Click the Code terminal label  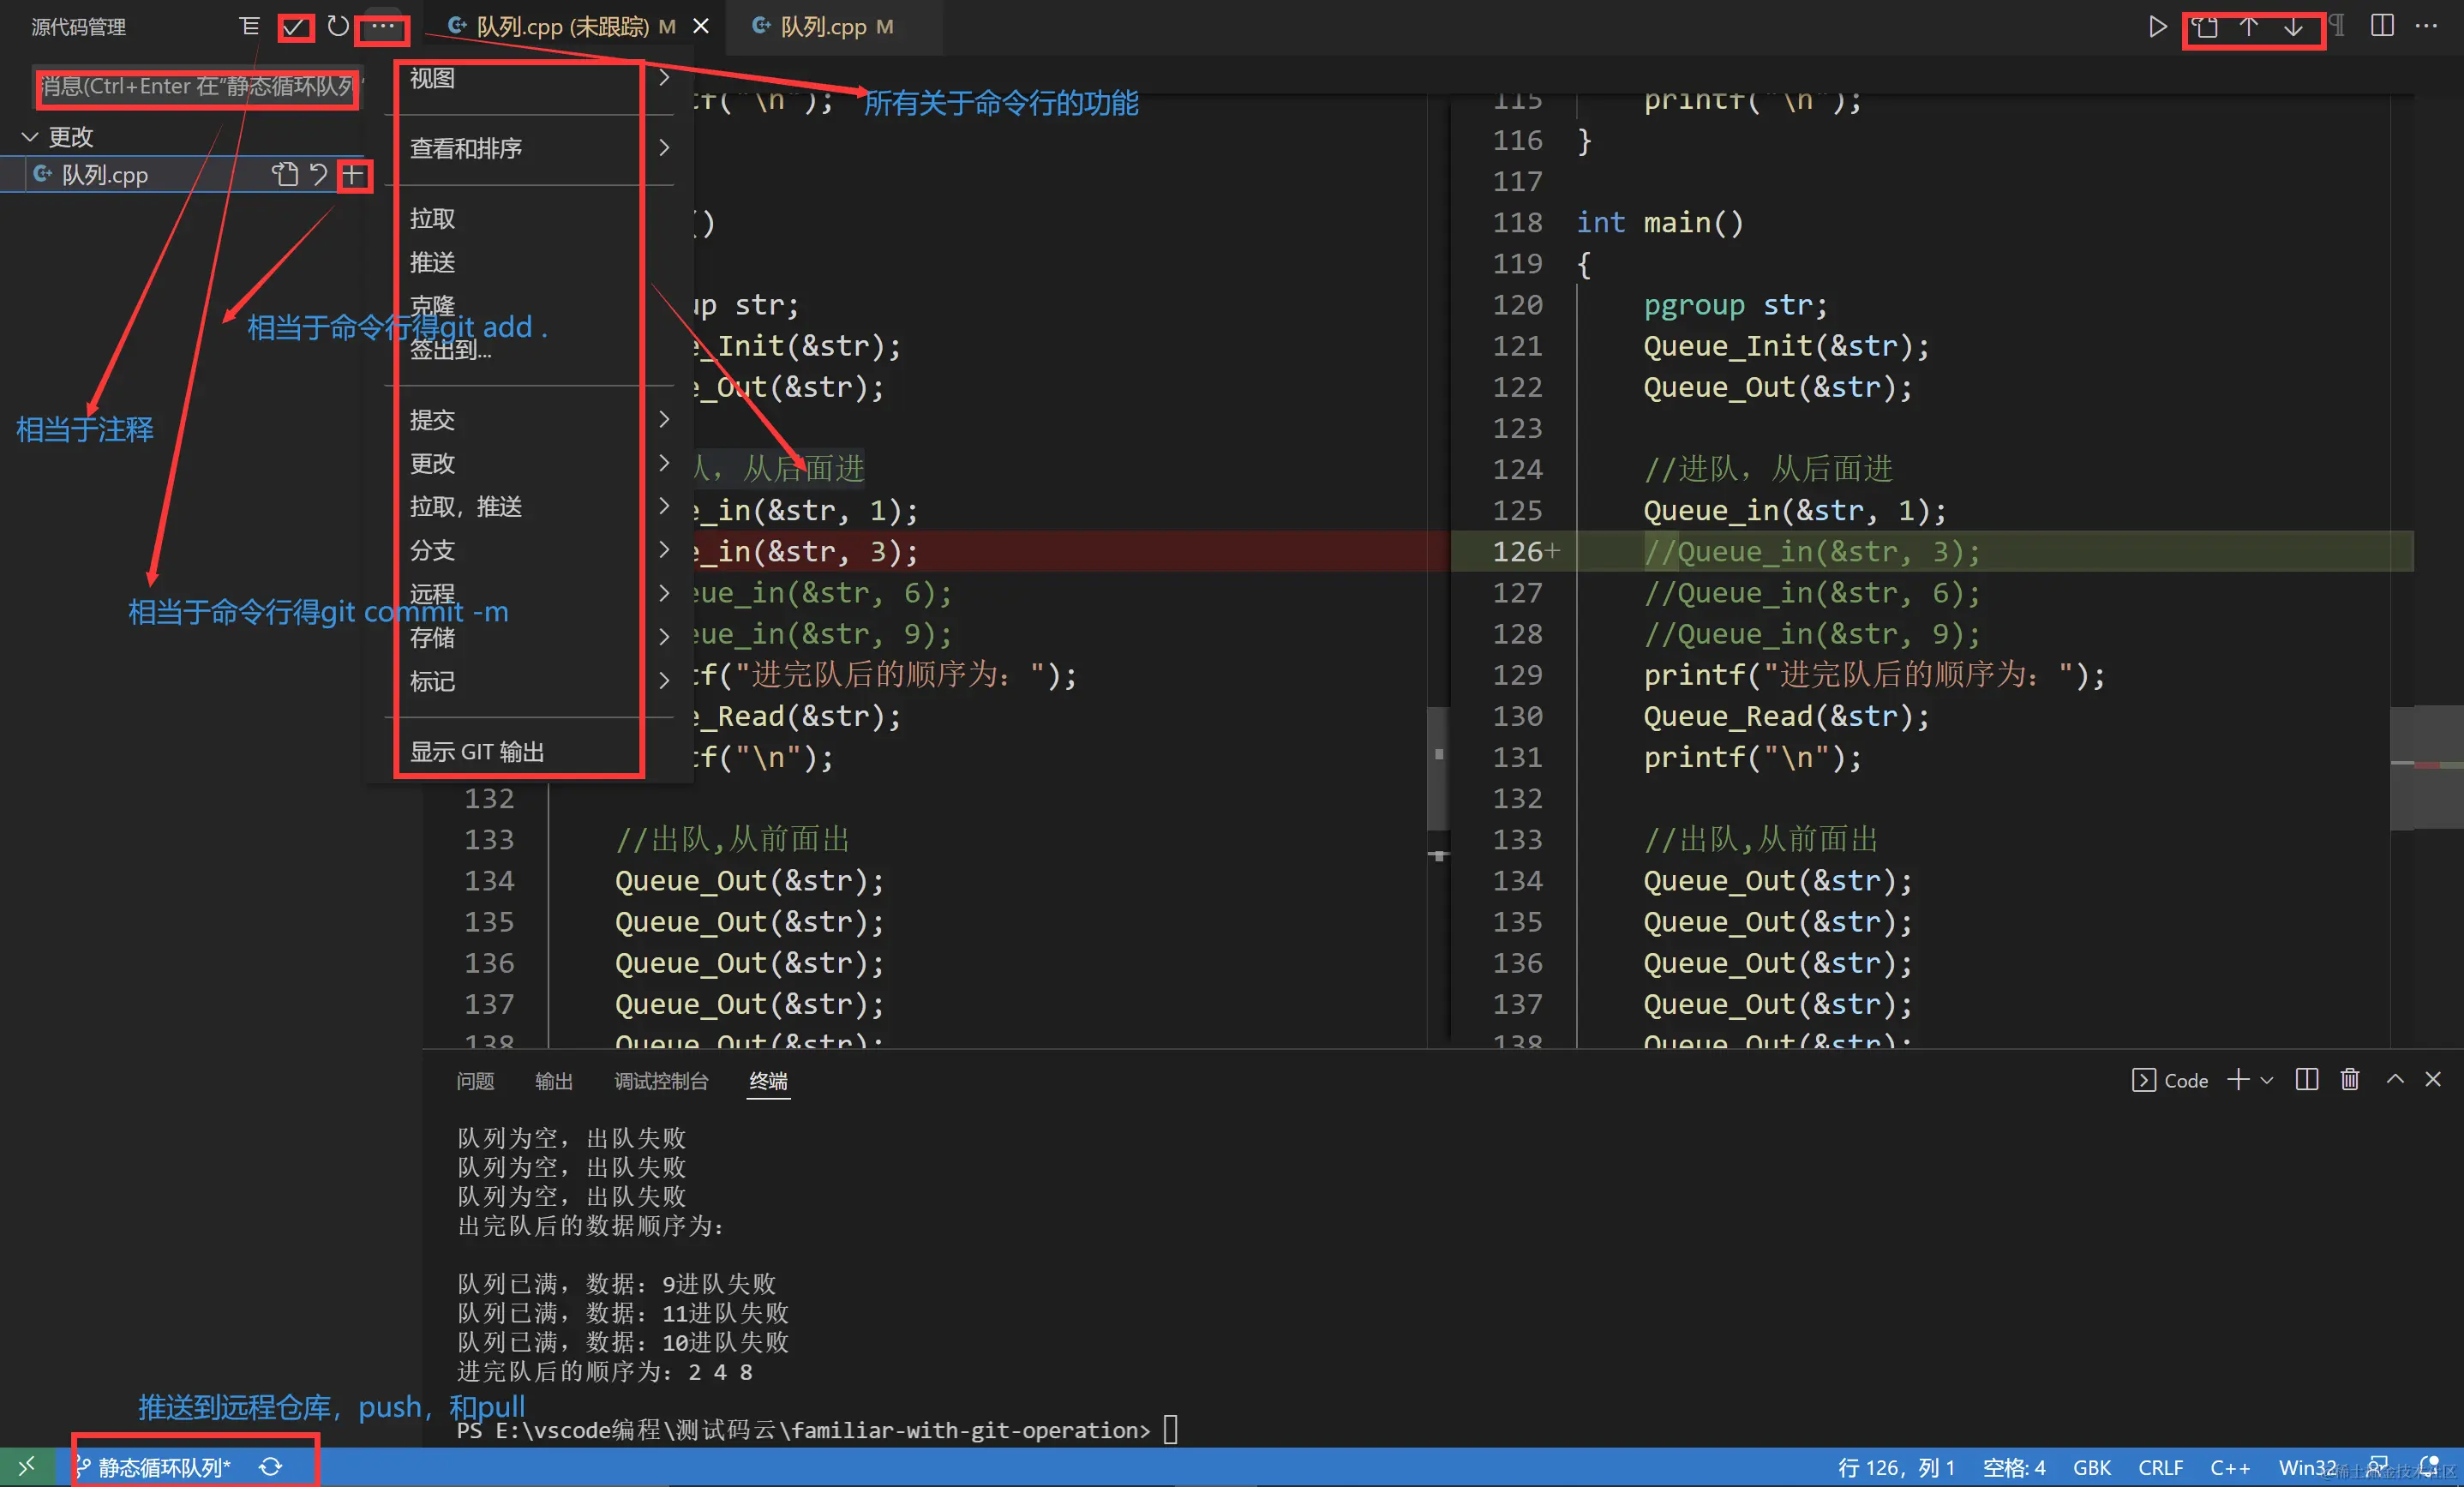(2170, 1080)
